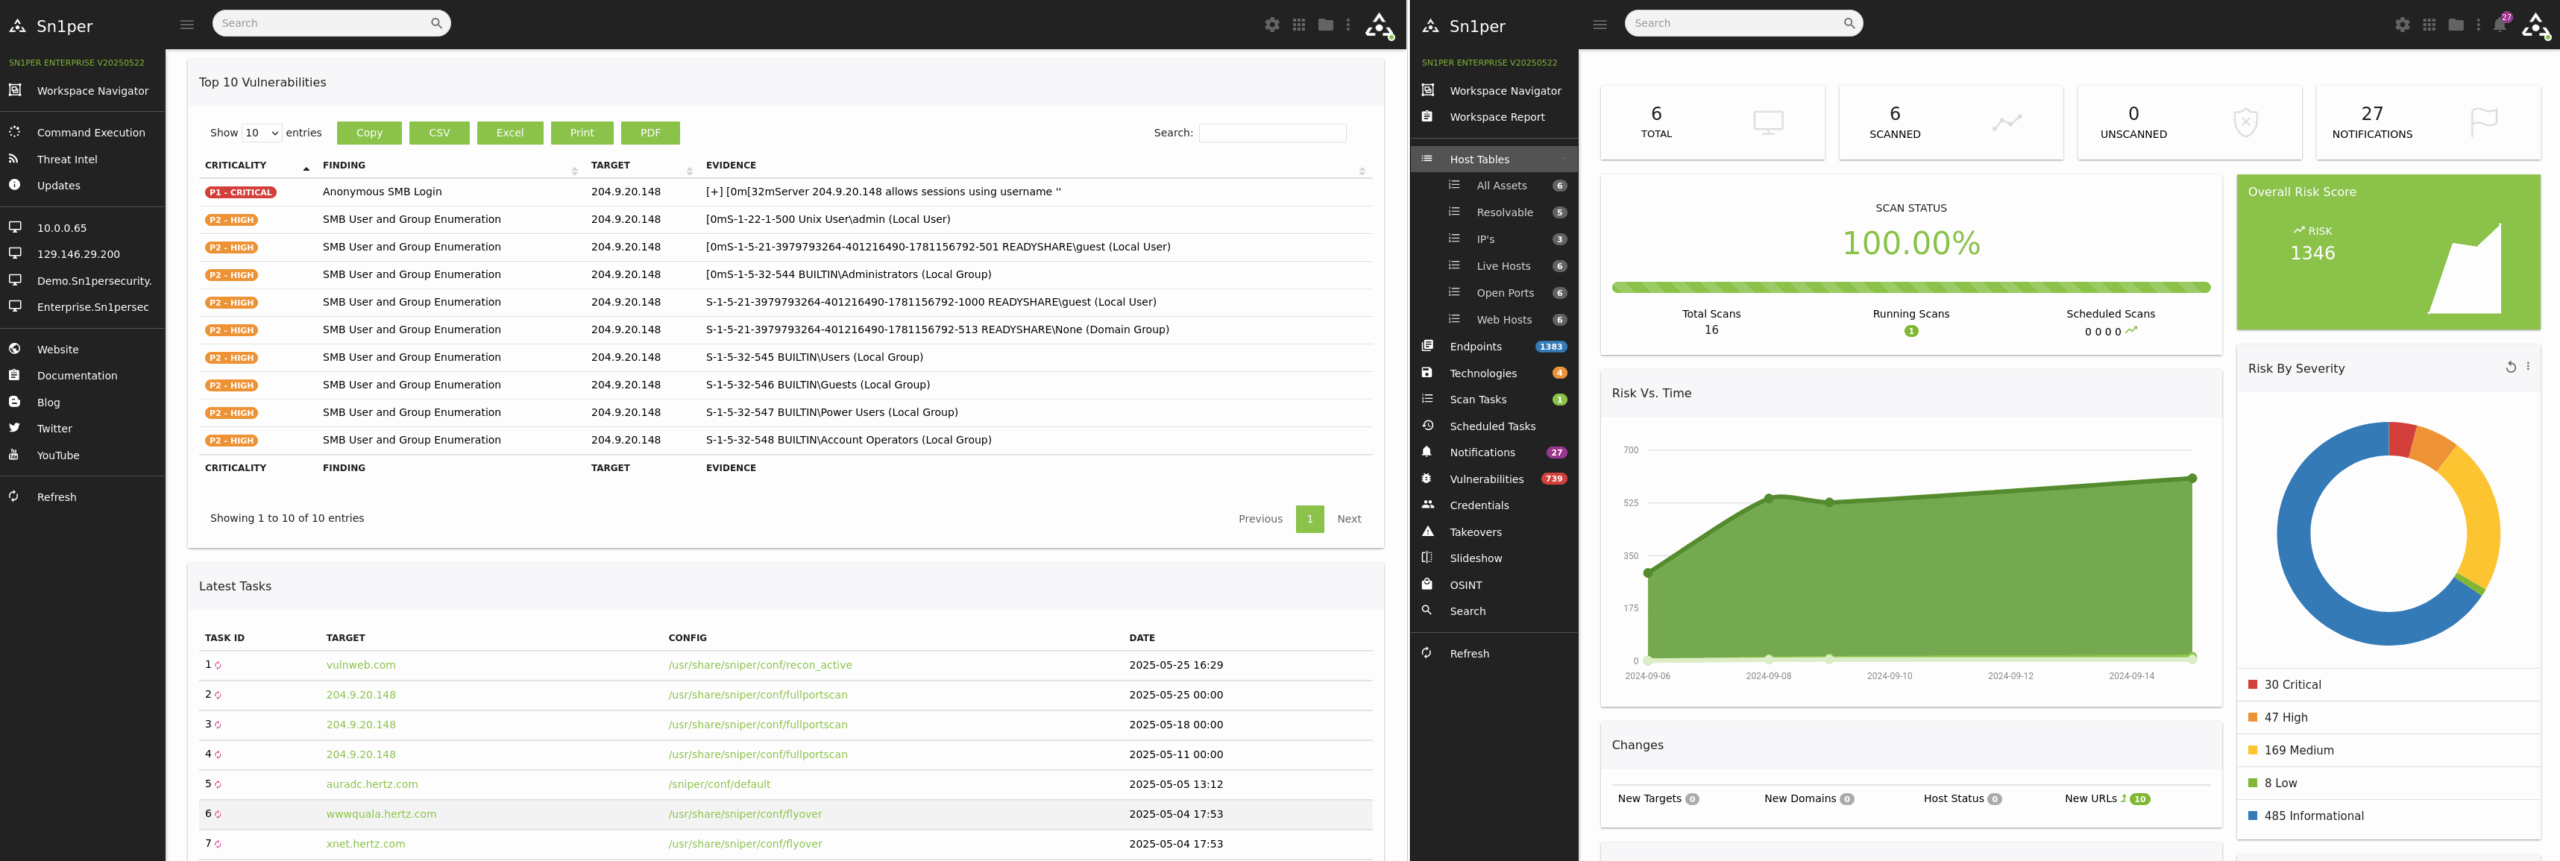Click the Copy export button
The height and width of the screenshot is (861, 2560).
[x=369, y=133]
